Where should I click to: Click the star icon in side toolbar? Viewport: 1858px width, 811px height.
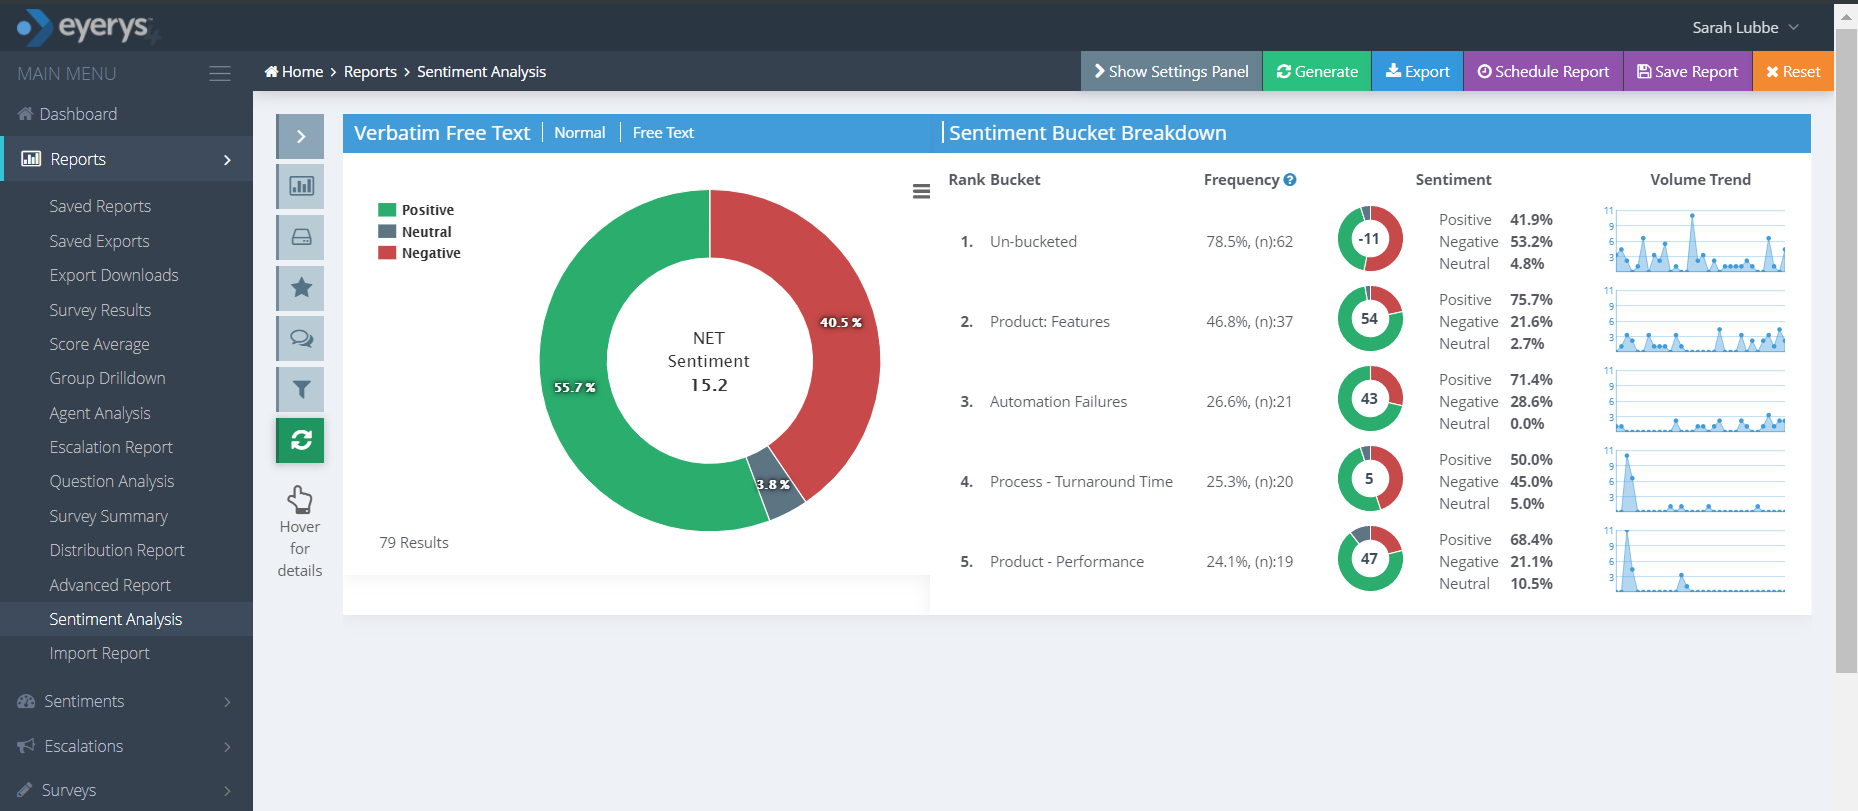(x=300, y=288)
